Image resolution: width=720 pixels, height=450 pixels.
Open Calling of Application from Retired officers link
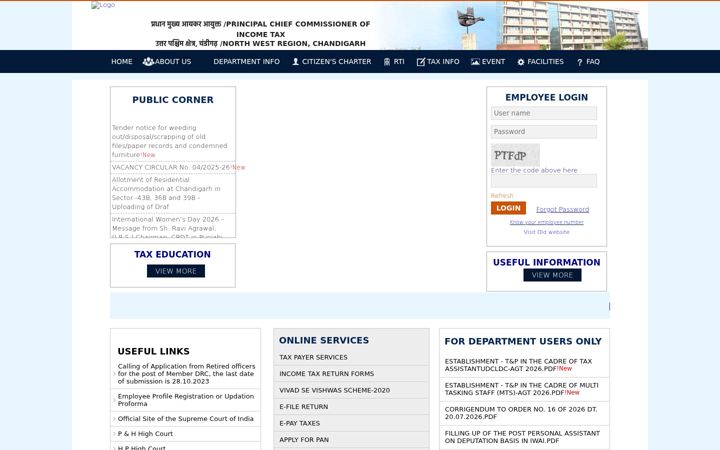(186, 374)
